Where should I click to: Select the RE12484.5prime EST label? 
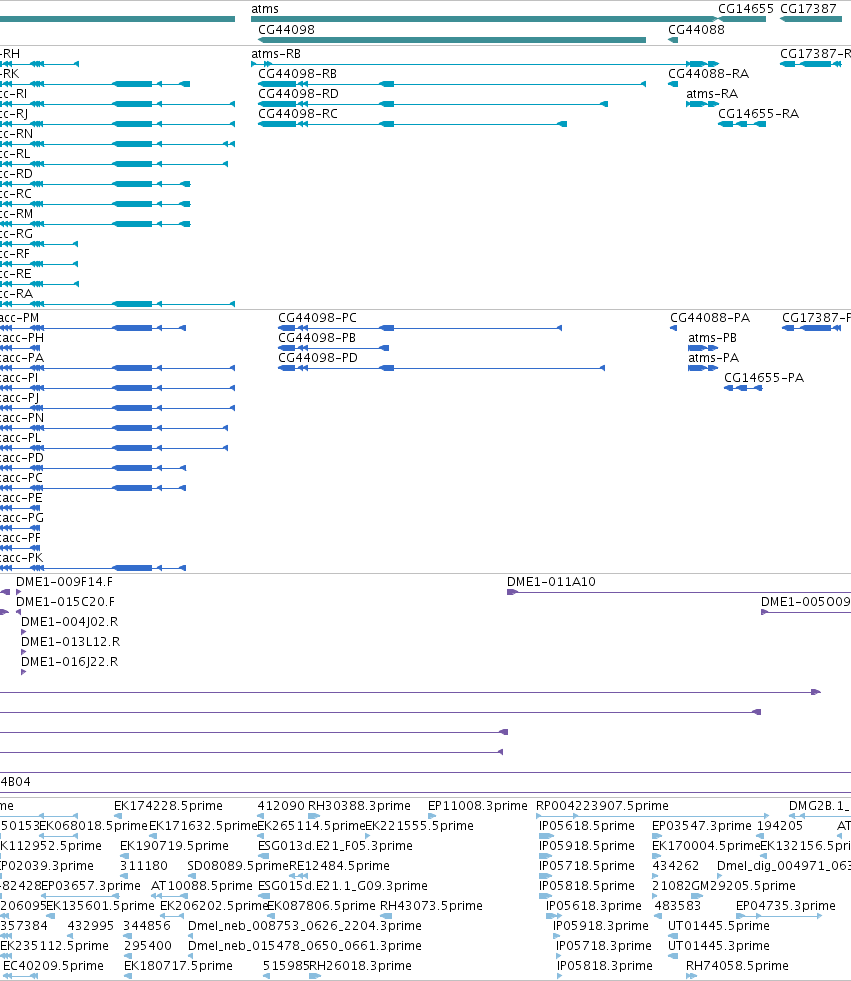[x=339, y=866]
